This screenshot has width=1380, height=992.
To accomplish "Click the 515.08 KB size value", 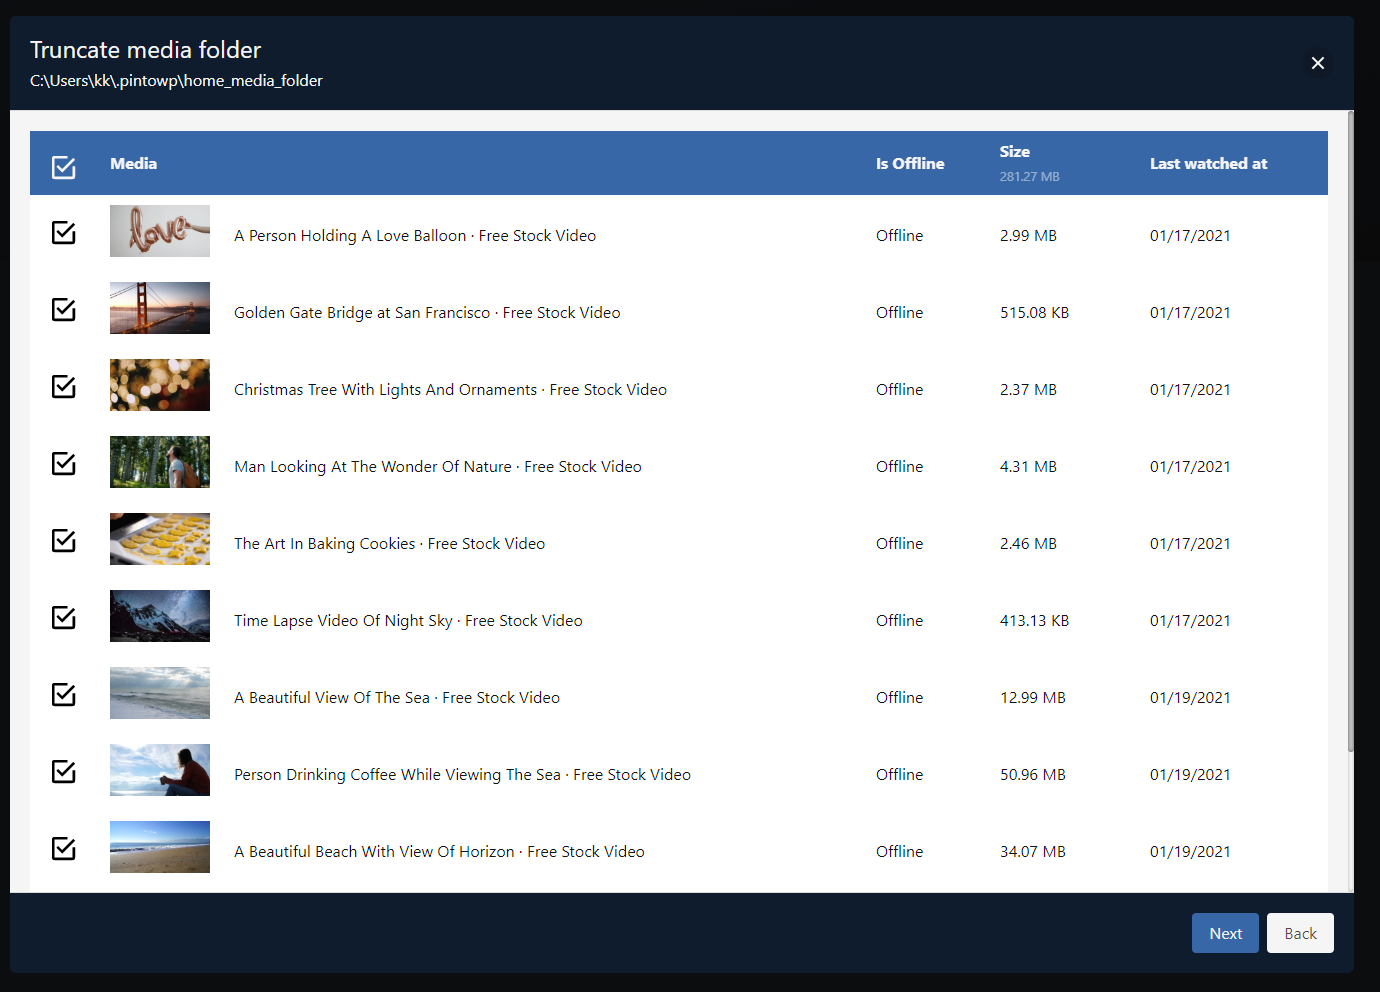I will pos(1035,313).
